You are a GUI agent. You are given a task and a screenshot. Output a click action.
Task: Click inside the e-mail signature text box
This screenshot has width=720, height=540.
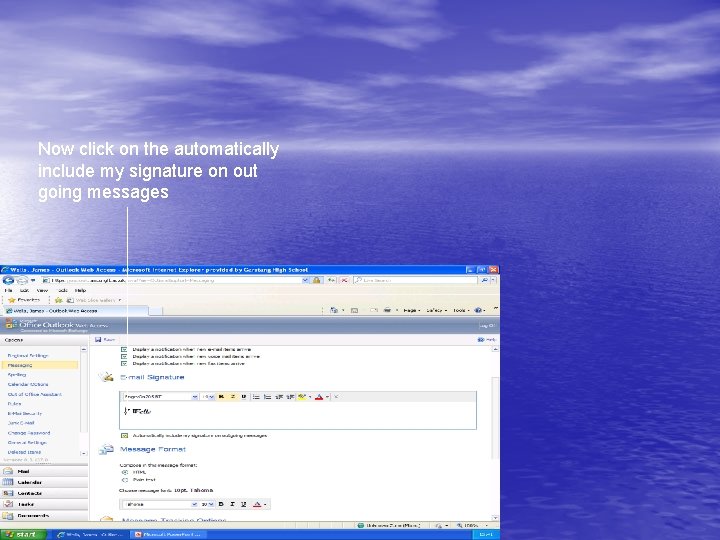click(x=298, y=416)
